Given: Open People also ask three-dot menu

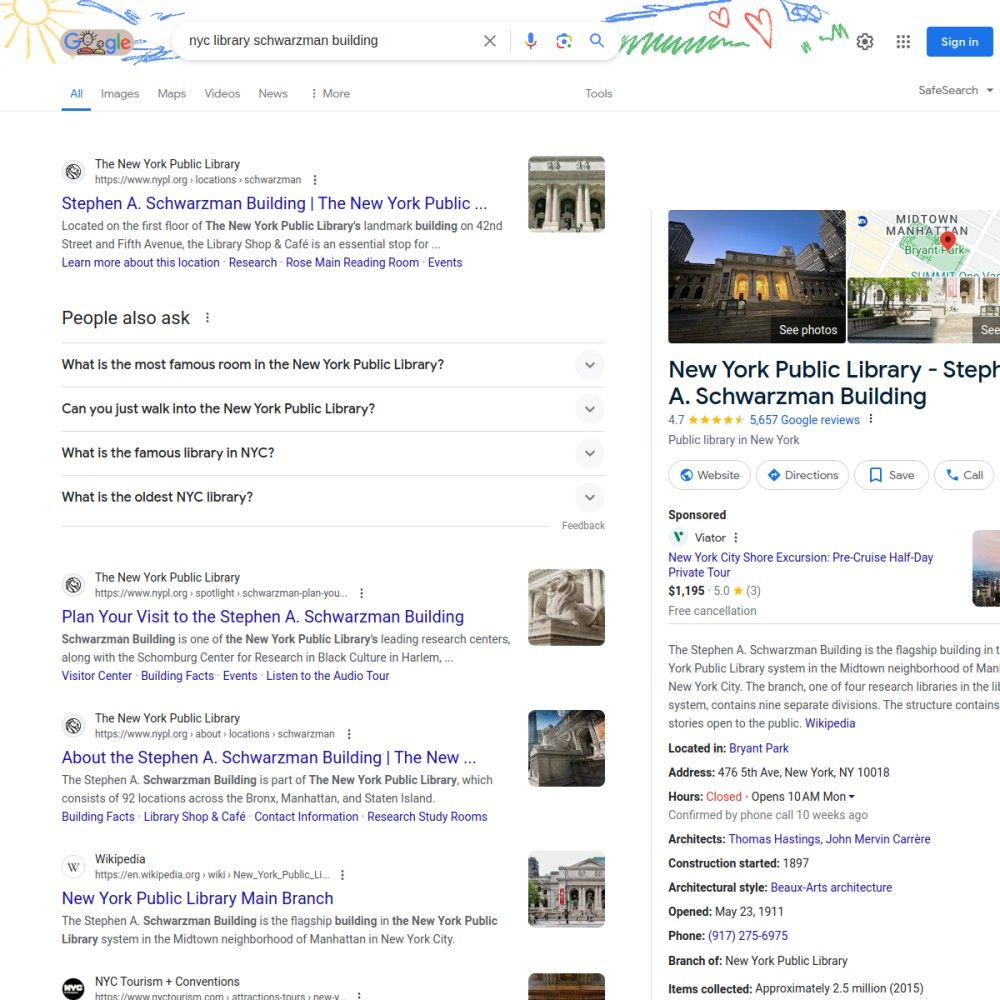Looking at the screenshot, I should tap(207, 318).
